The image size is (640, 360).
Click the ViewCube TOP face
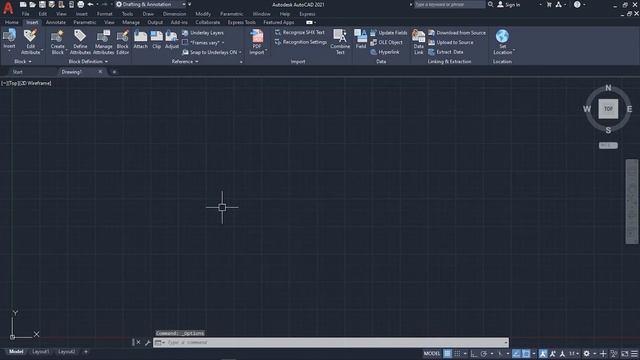coord(608,109)
